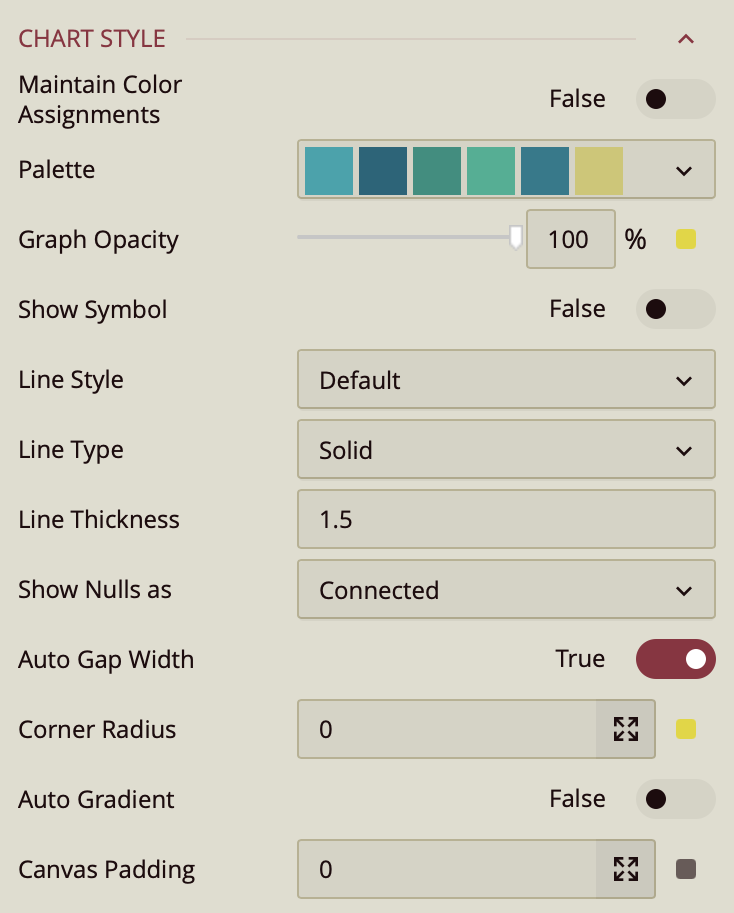This screenshot has width=734, height=913.
Task: Click yellow indicator next to Graph Opacity
Action: [x=686, y=239]
